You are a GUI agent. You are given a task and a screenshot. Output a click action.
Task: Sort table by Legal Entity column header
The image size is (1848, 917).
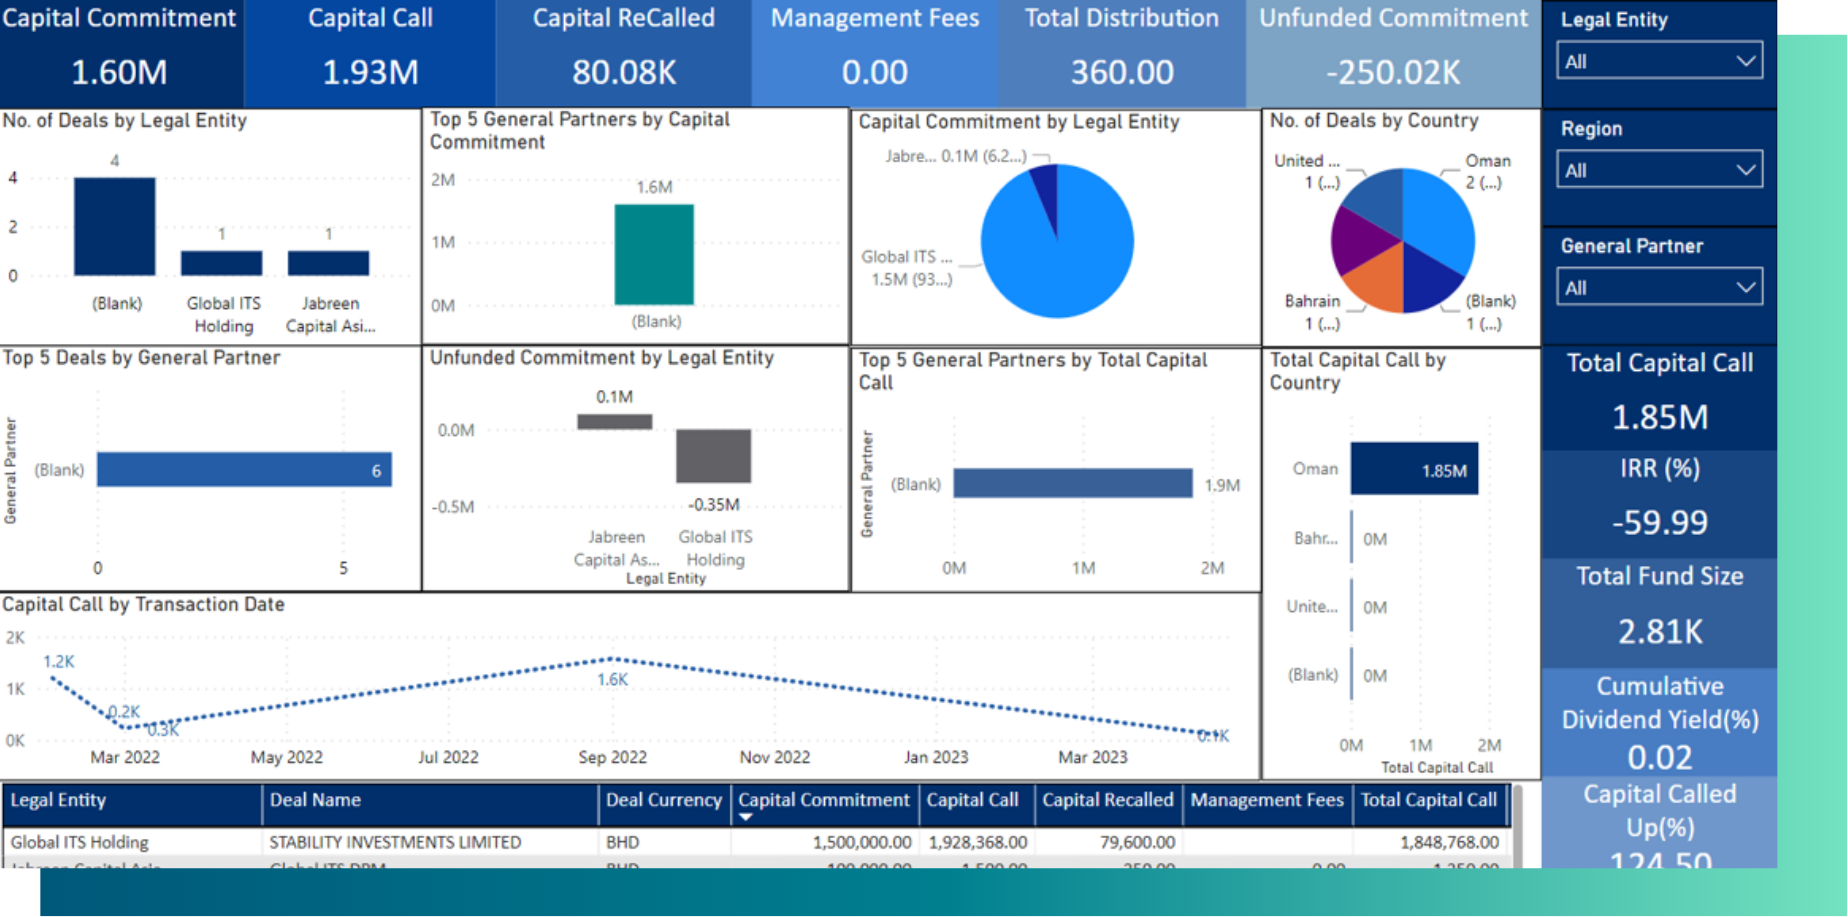[58, 800]
